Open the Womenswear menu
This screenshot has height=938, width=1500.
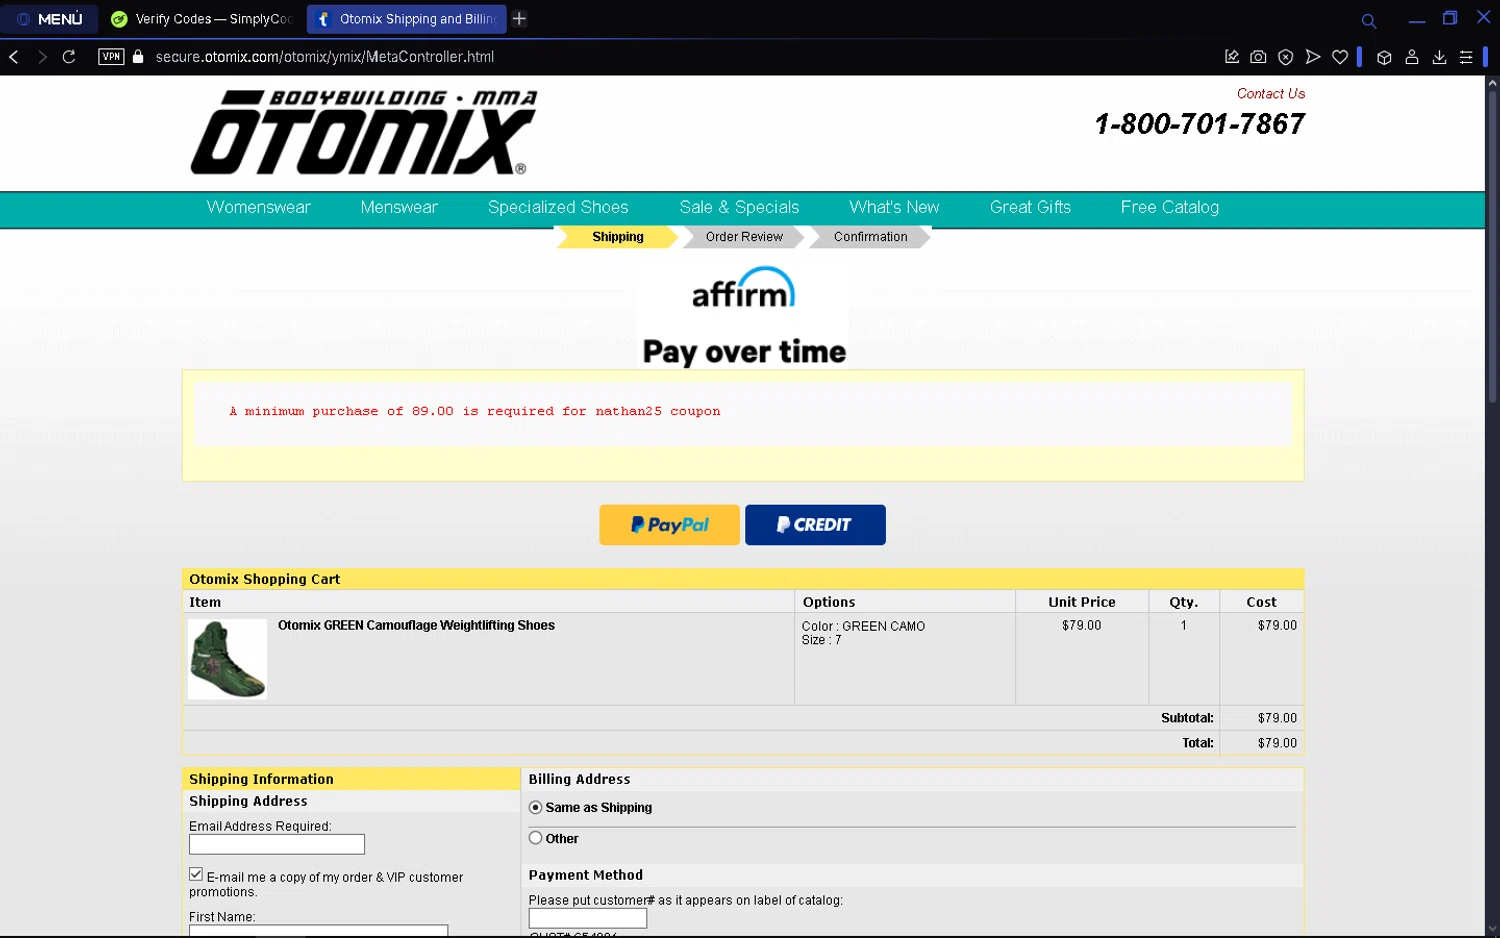[x=259, y=207]
